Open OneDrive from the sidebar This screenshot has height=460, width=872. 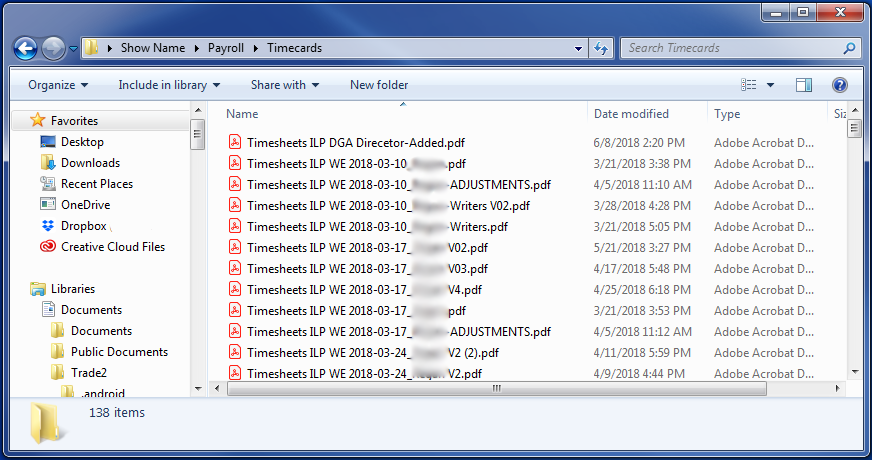(85, 205)
